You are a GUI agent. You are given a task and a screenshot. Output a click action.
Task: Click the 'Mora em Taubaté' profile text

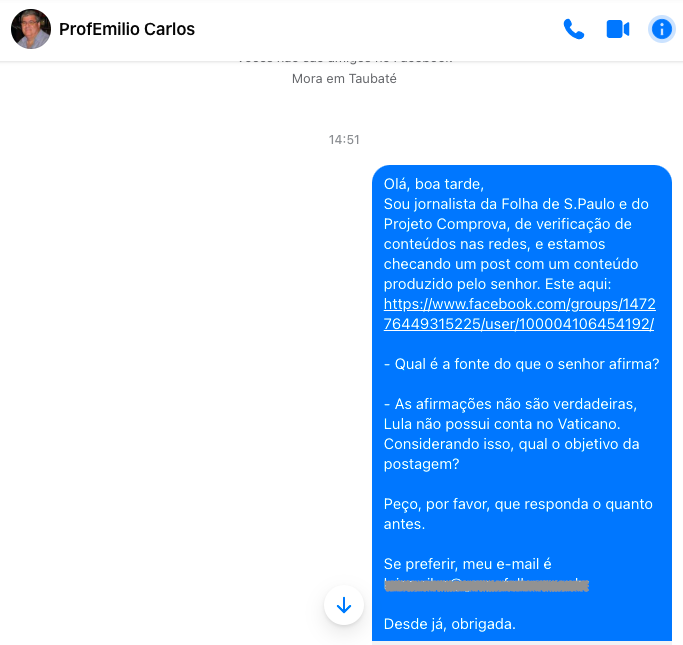pos(344,78)
